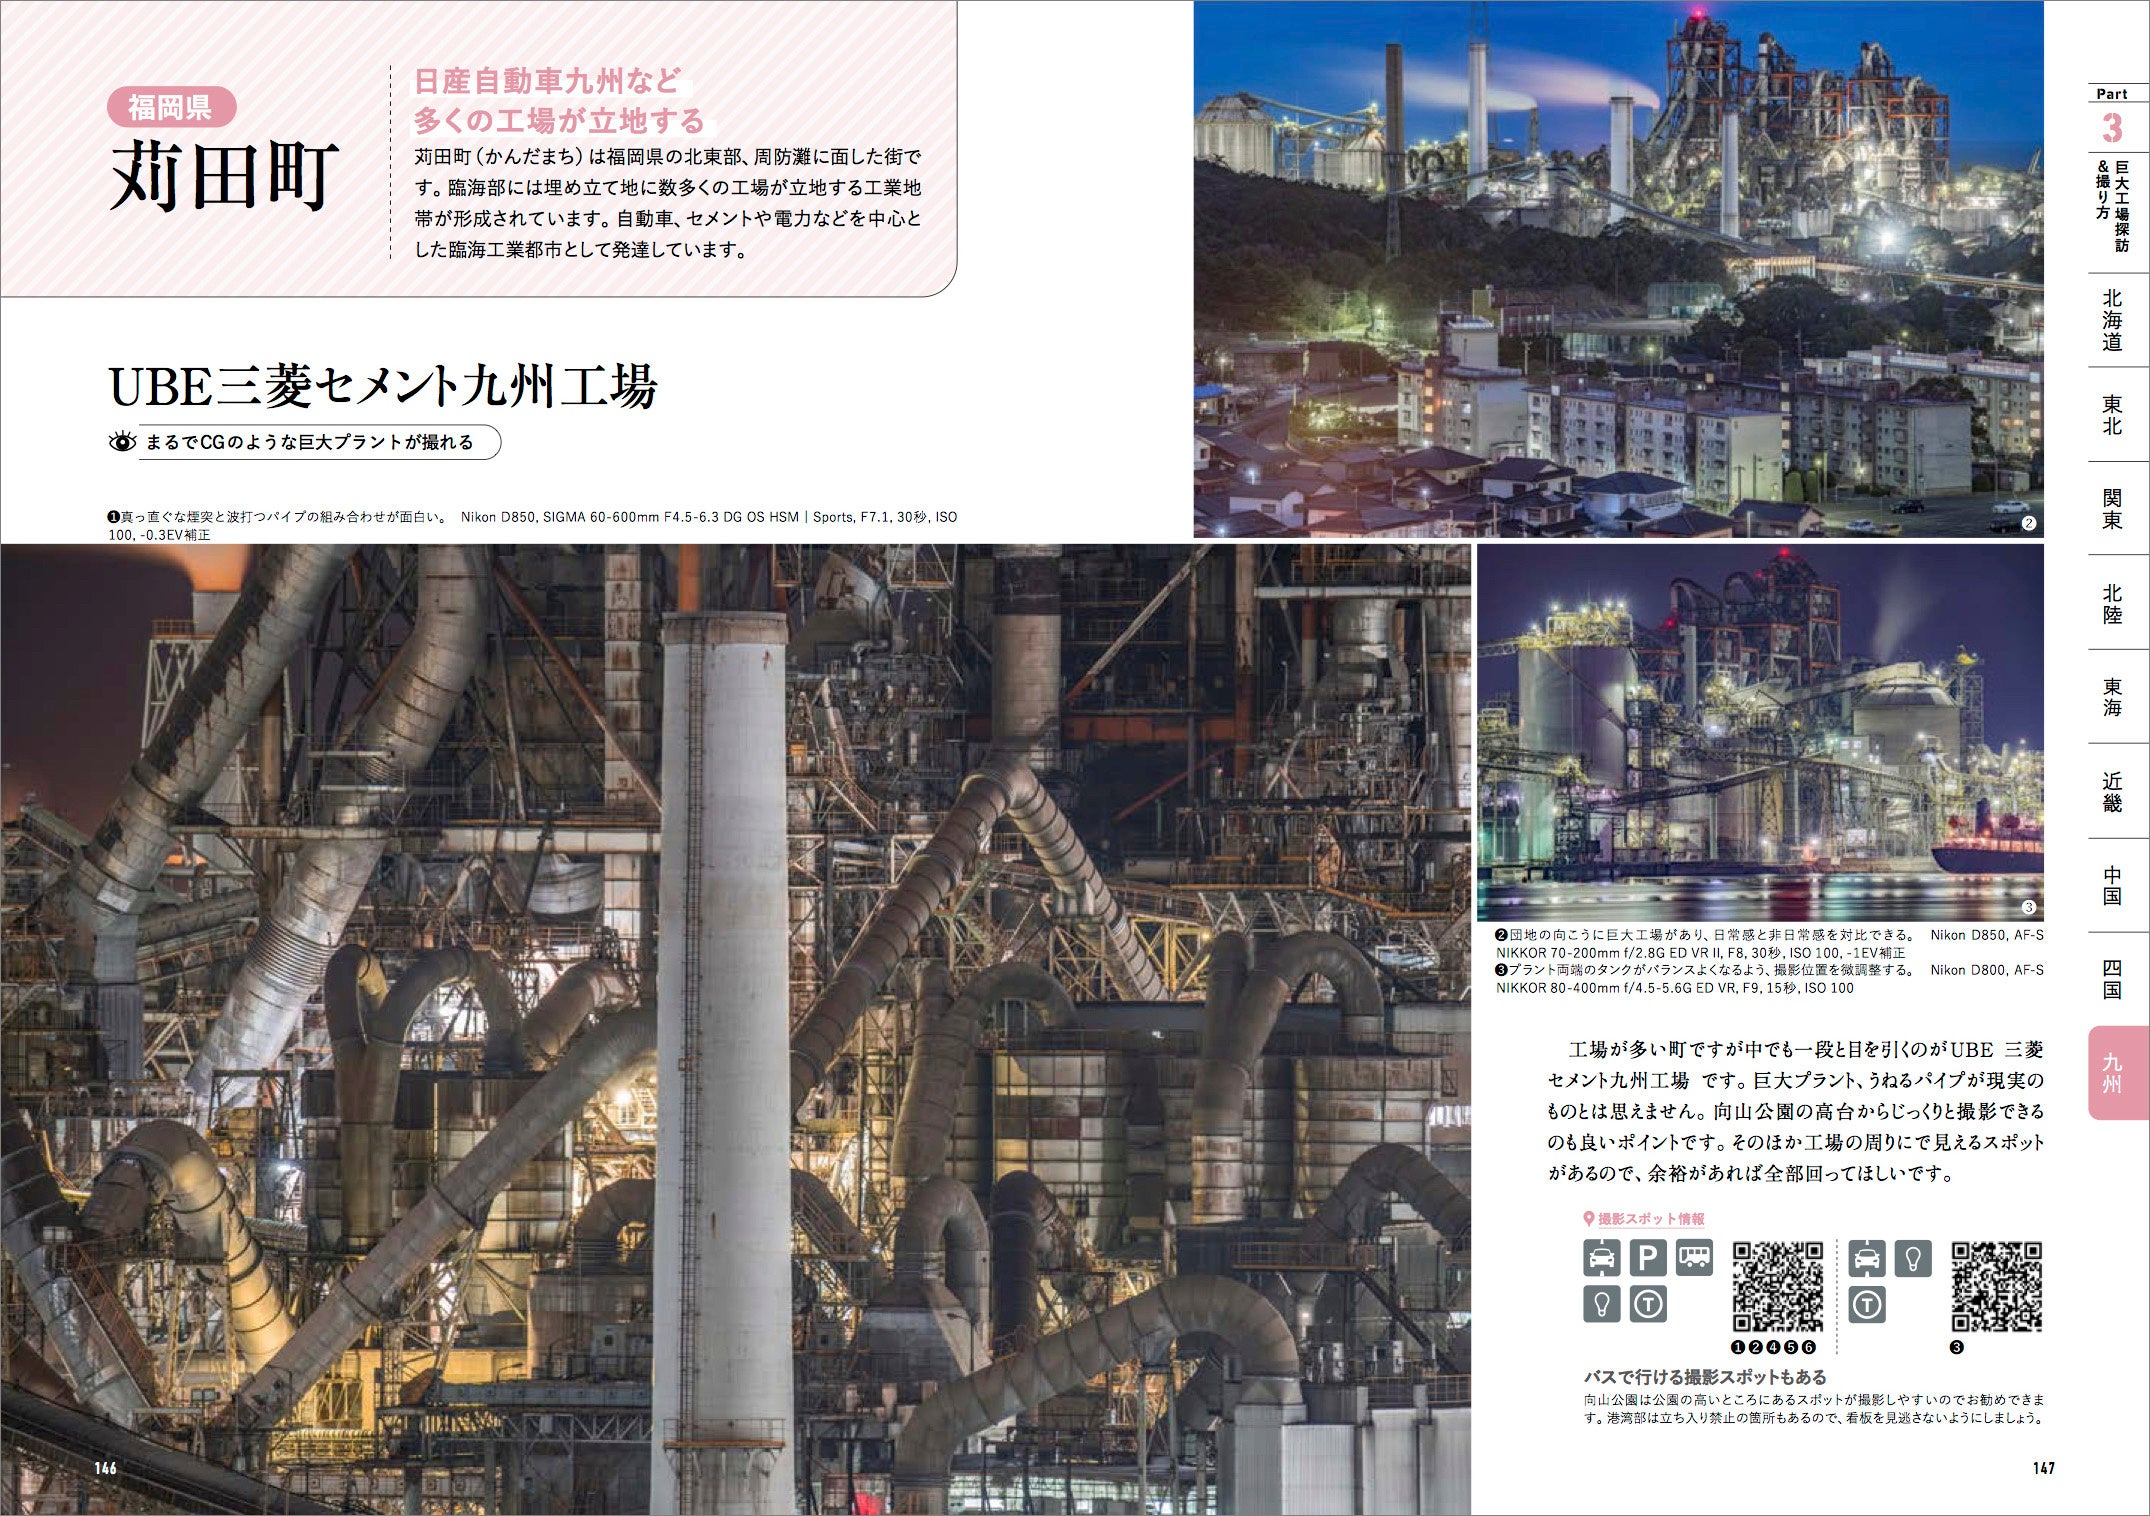Click the parking P icon
The height and width of the screenshot is (1516, 2150).
click(x=1647, y=1257)
